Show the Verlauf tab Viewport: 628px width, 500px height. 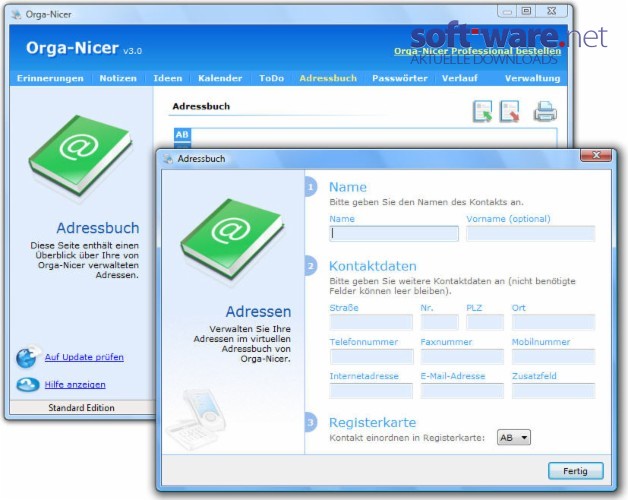point(459,78)
